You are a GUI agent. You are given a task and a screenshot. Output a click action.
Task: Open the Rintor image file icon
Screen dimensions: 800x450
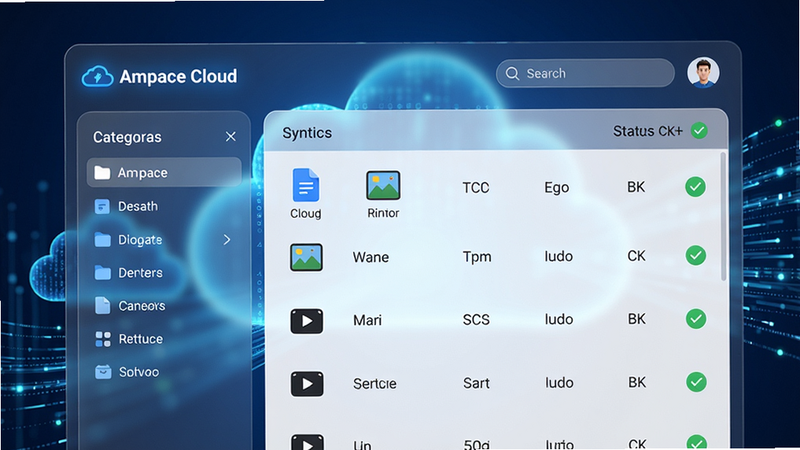[383, 185]
